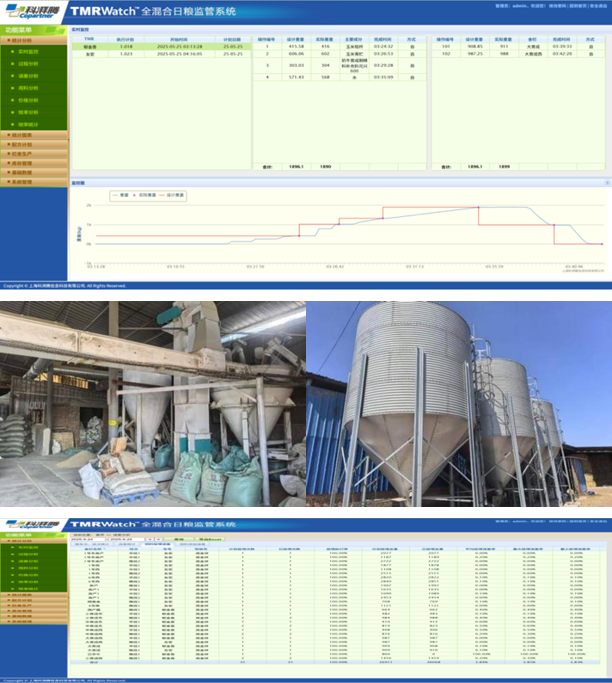Click the total 1899 cell in right table
Screen dimensions: 612x683
[x=504, y=167]
